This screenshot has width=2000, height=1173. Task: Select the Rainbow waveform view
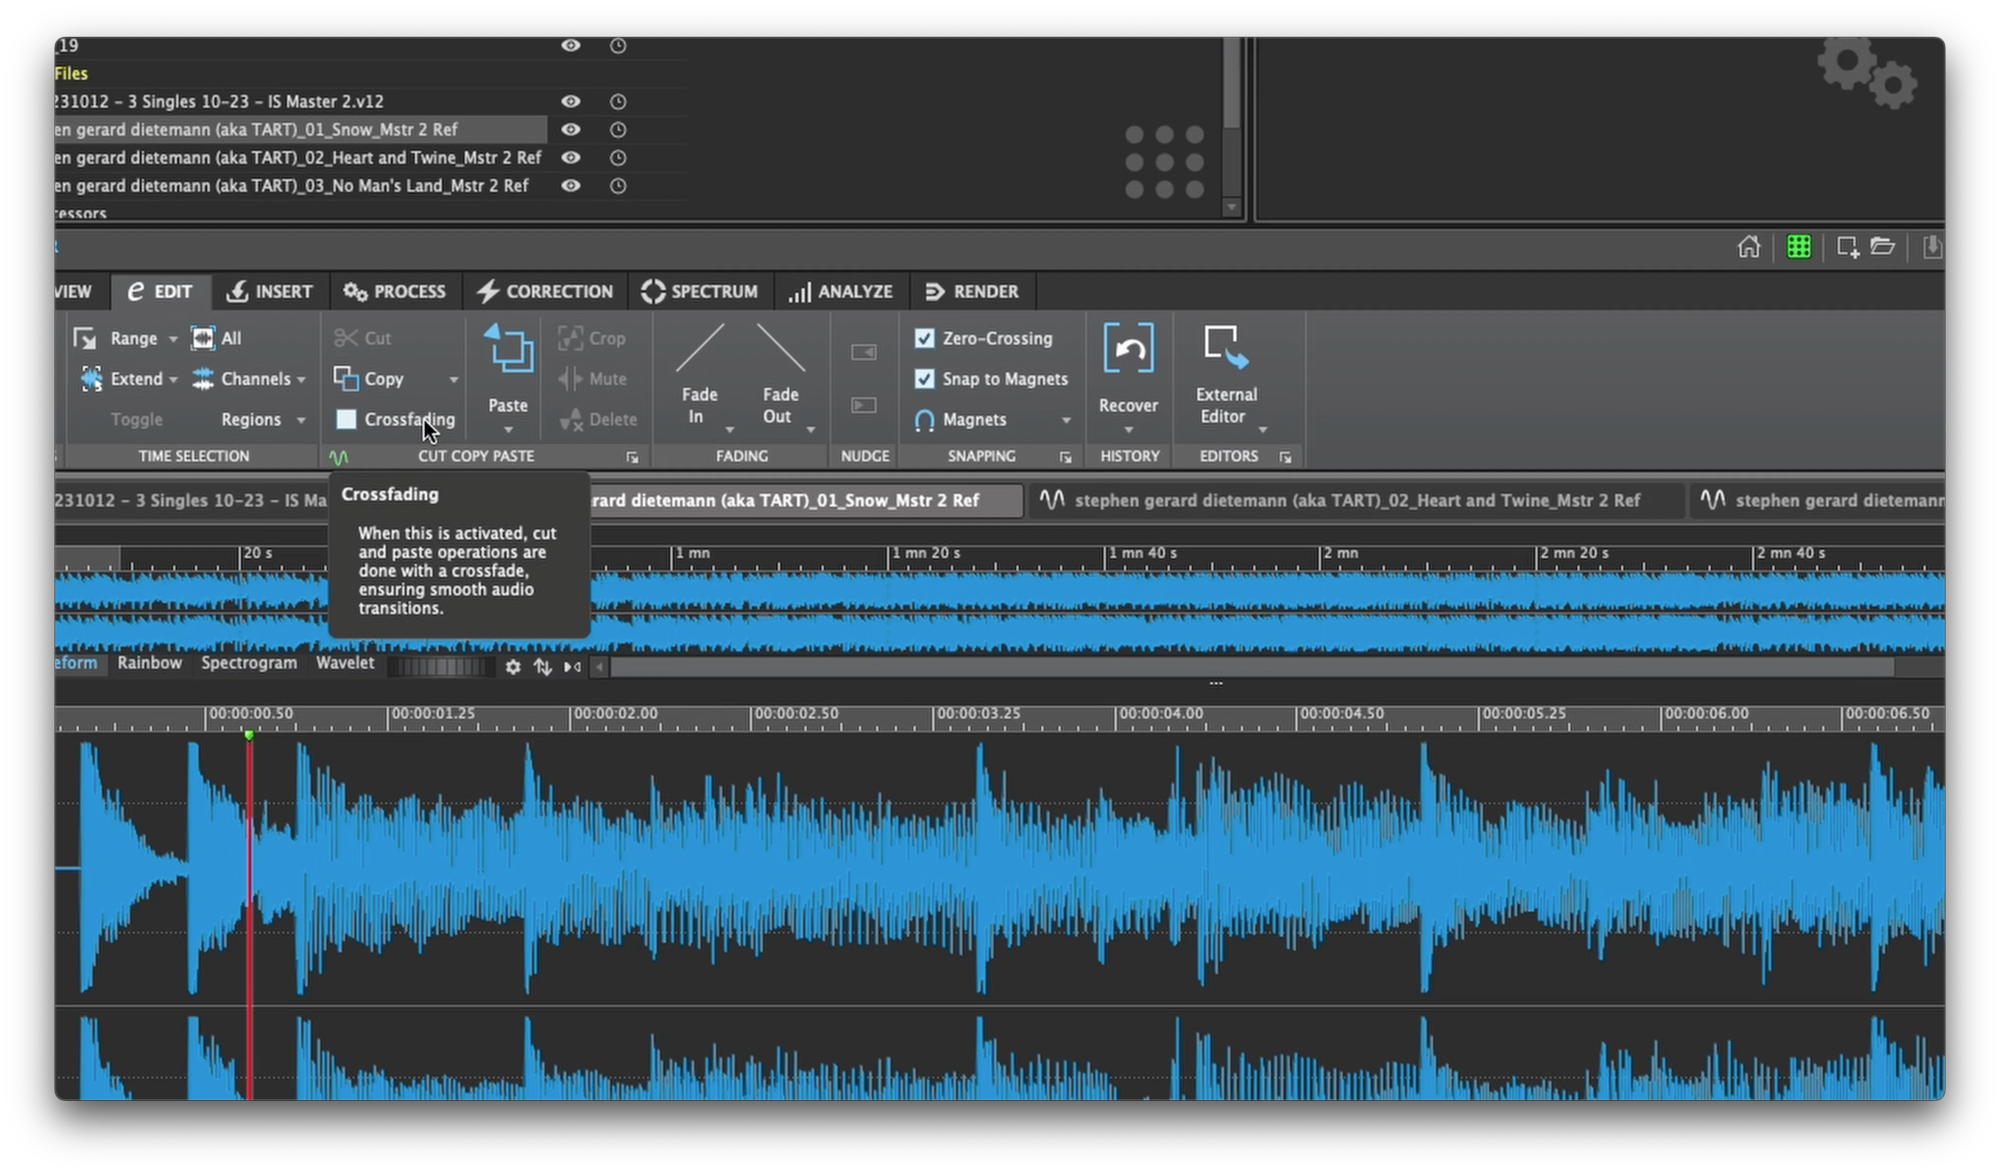[x=149, y=663]
